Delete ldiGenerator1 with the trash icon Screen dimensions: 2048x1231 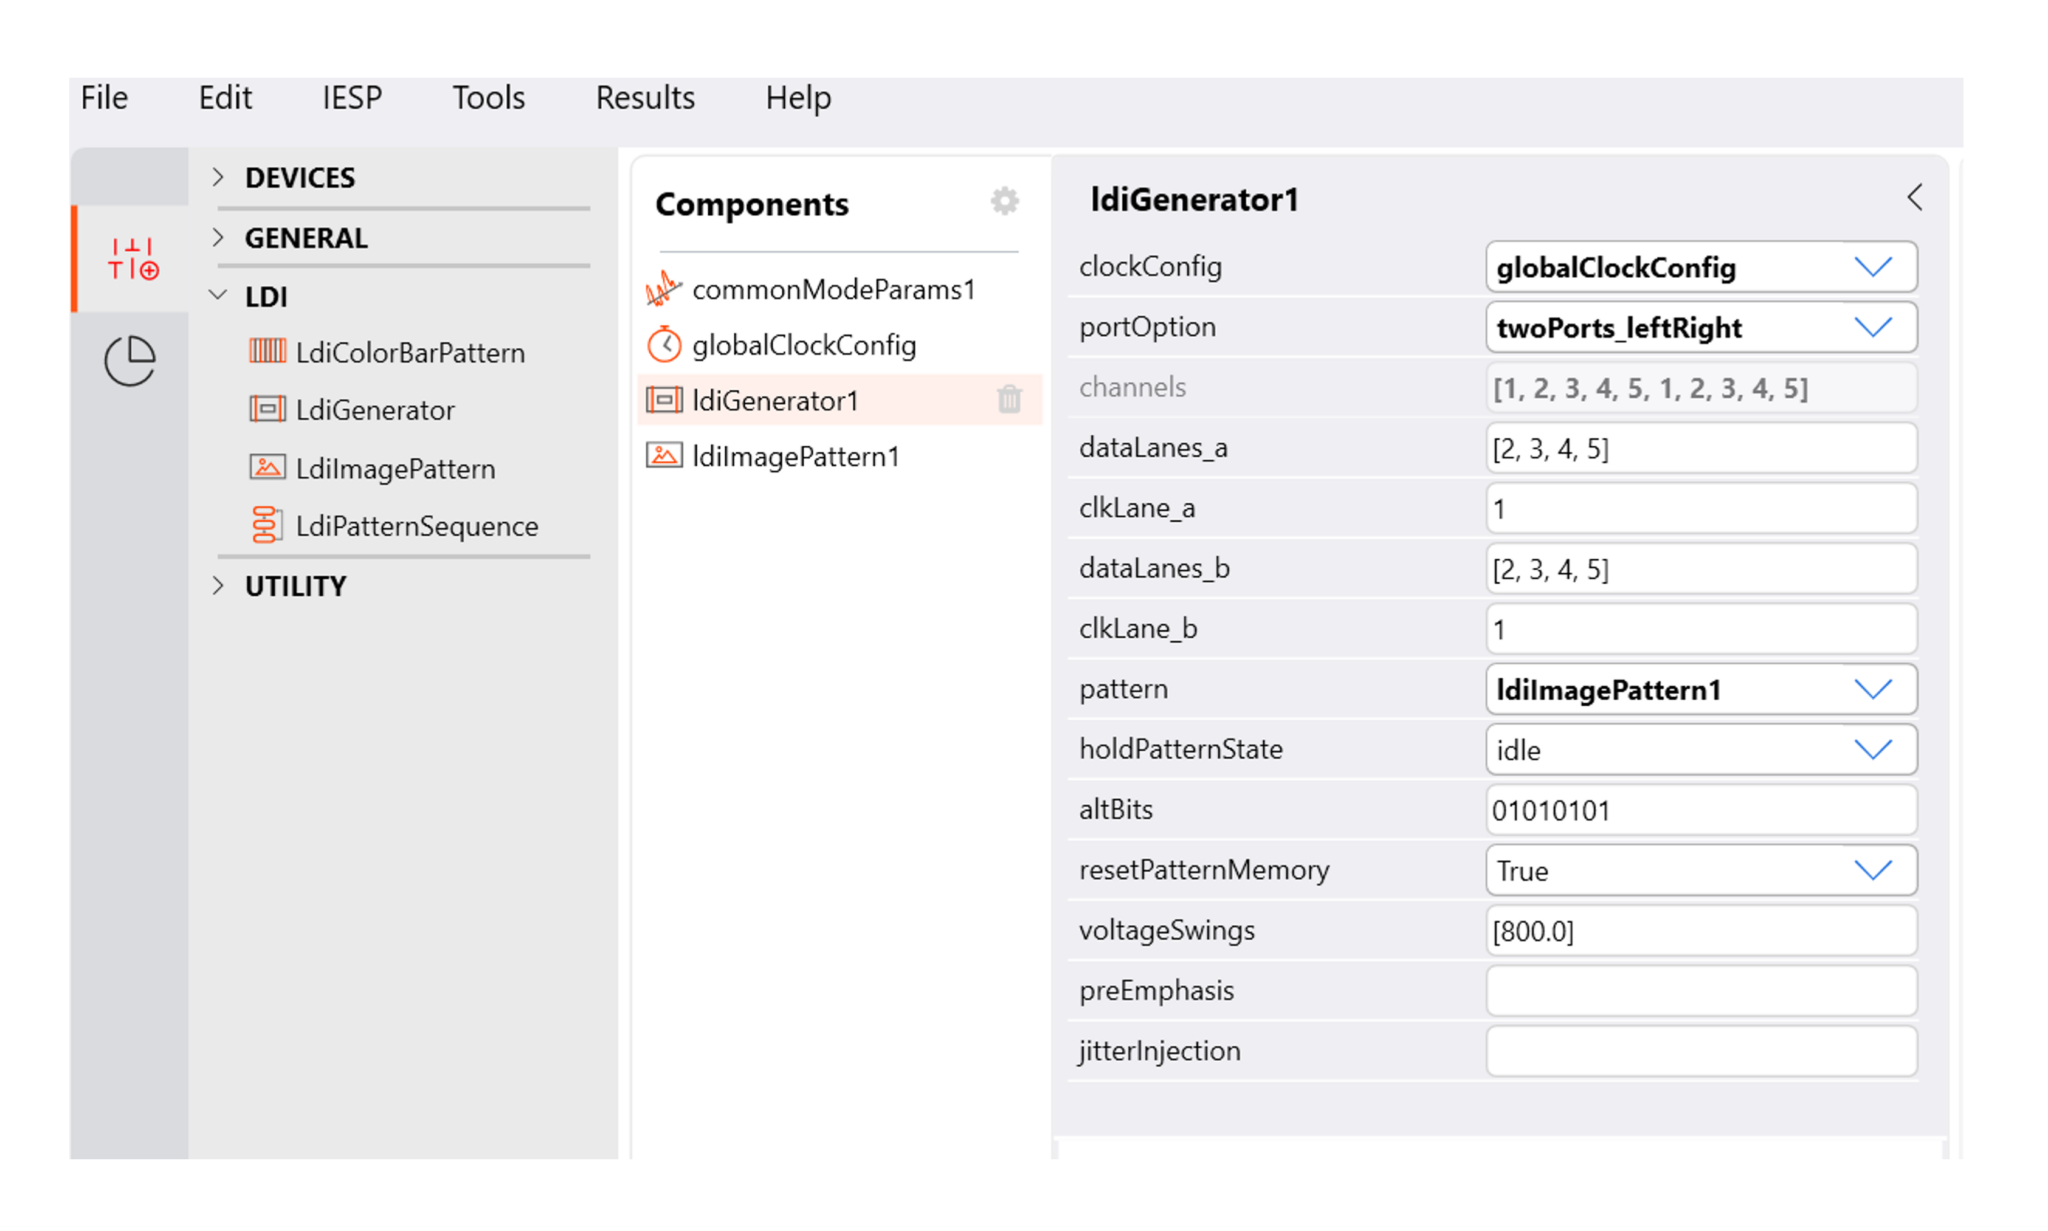(1009, 400)
